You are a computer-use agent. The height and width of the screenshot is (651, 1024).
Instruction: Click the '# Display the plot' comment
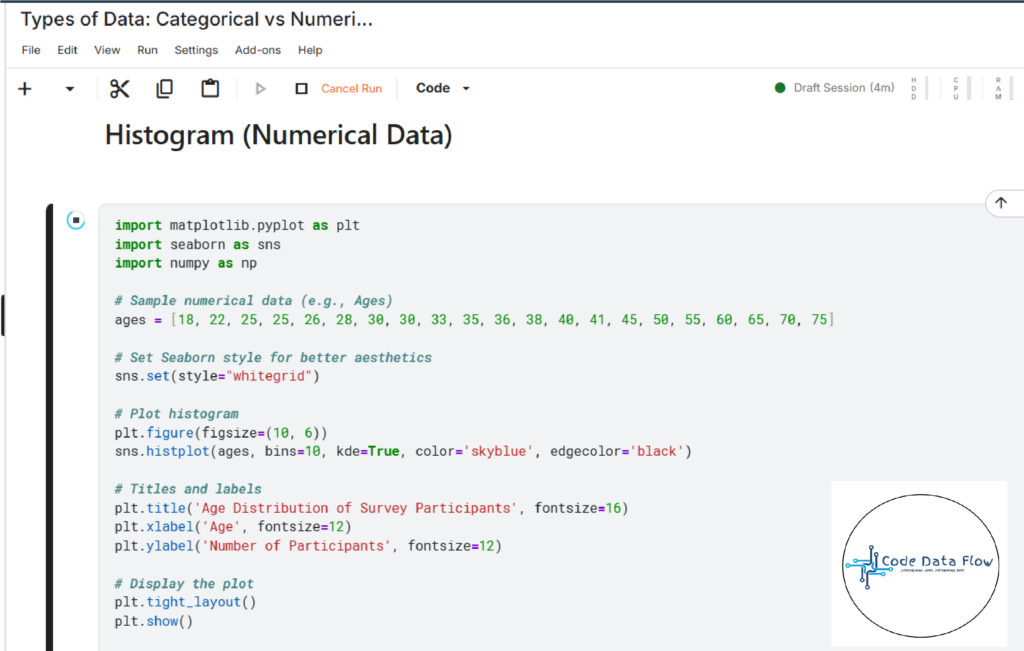coord(184,584)
